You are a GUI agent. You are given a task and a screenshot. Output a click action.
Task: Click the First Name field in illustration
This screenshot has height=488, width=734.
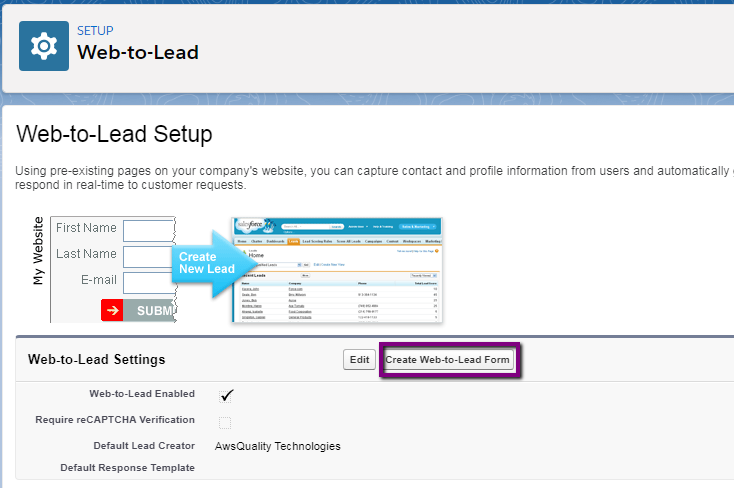pos(148,230)
